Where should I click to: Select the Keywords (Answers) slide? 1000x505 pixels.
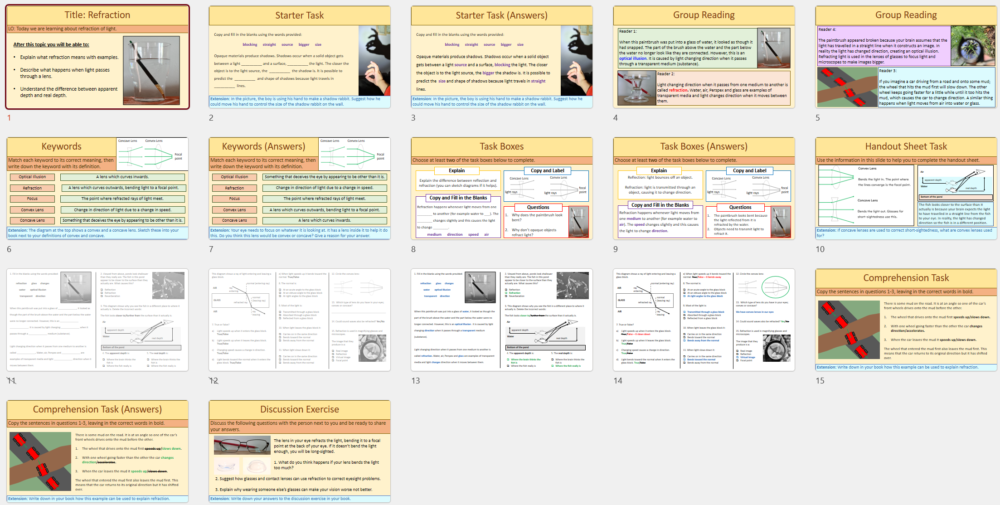tap(300, 188)
